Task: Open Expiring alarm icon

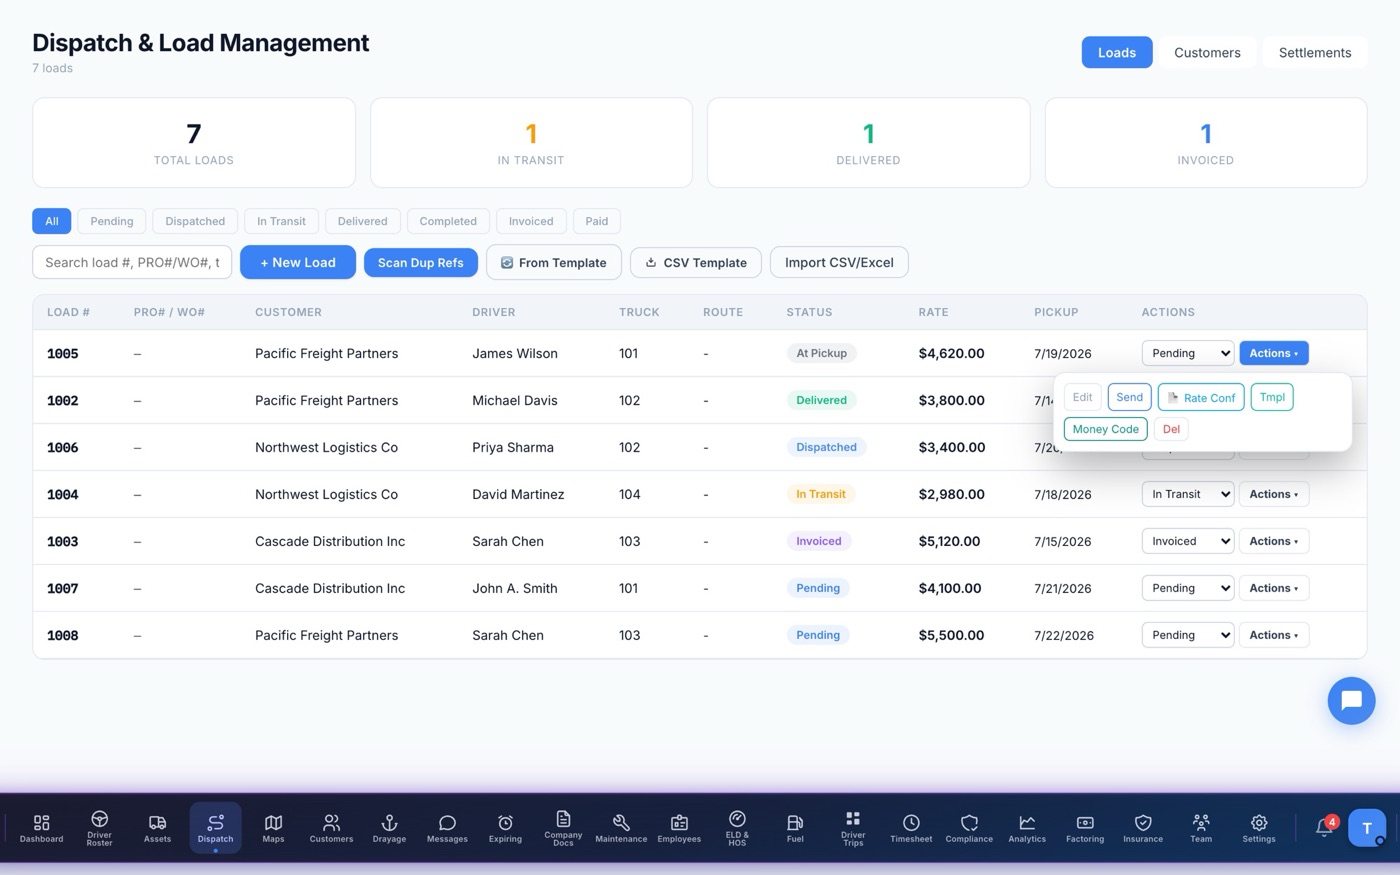Action: tap(505, 828)
